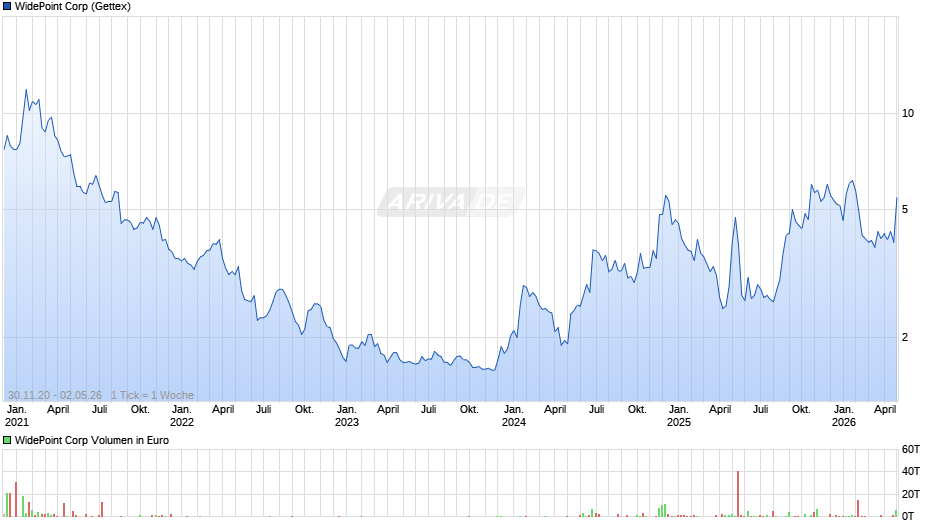Click the green volume legend square
This screenshot has height=526, width=940.
click(7, 440)
